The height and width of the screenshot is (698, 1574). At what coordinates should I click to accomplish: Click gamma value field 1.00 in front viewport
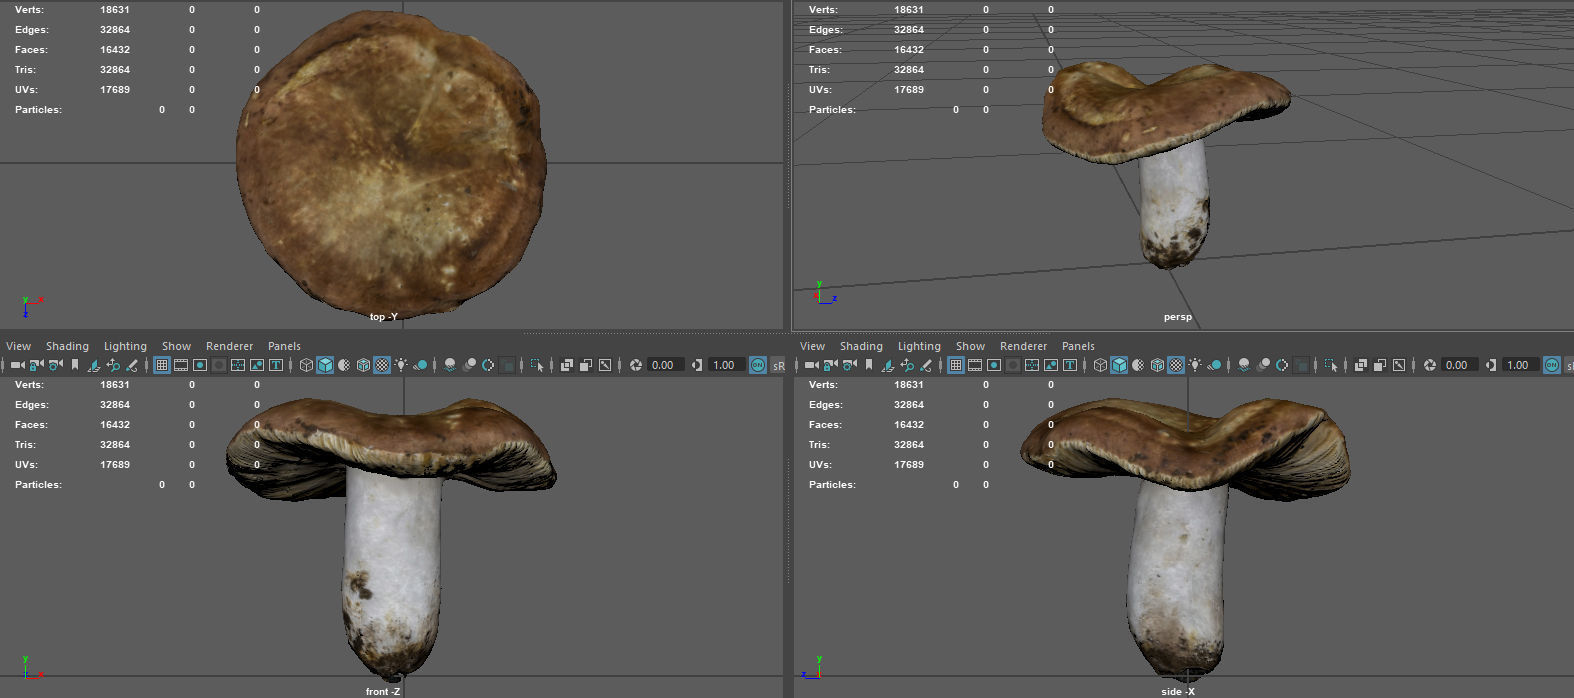[726, 365]
